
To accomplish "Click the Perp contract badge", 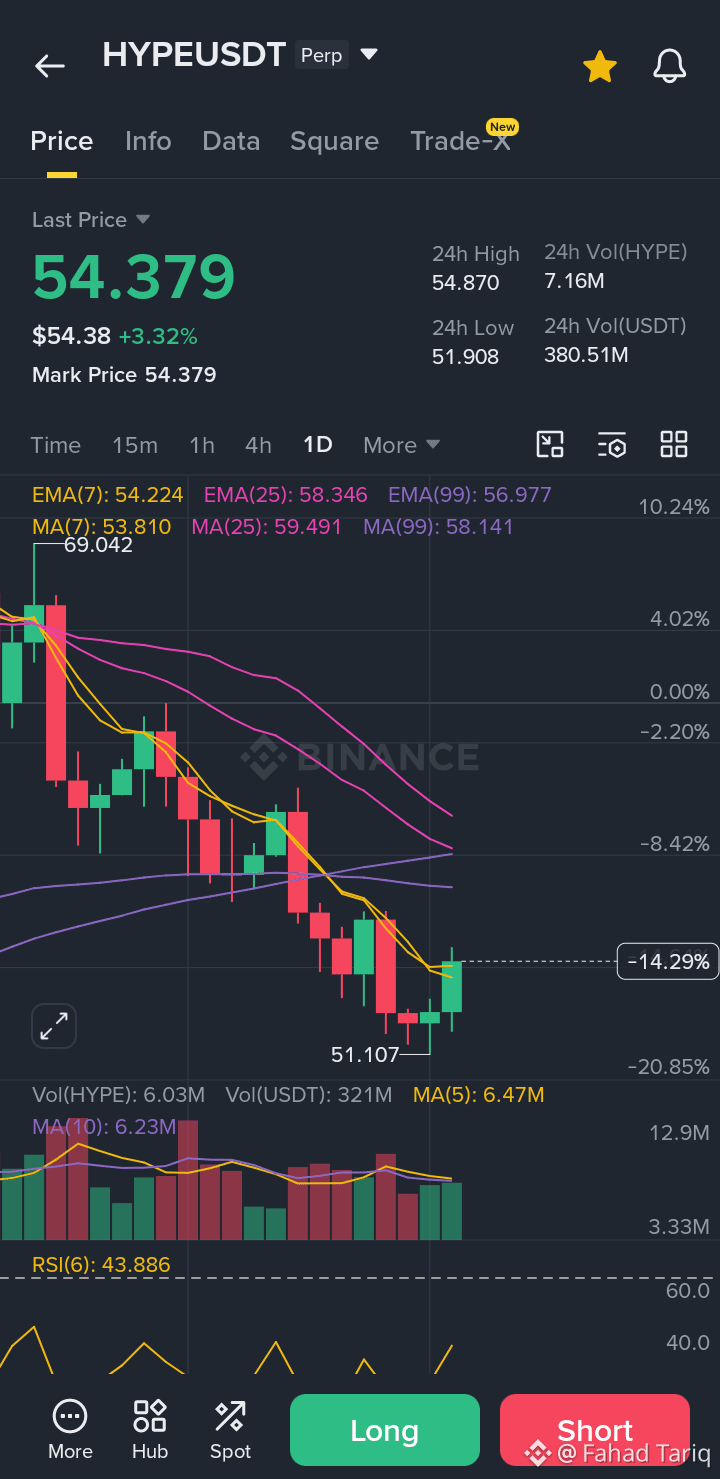I will tap(322, 55).
